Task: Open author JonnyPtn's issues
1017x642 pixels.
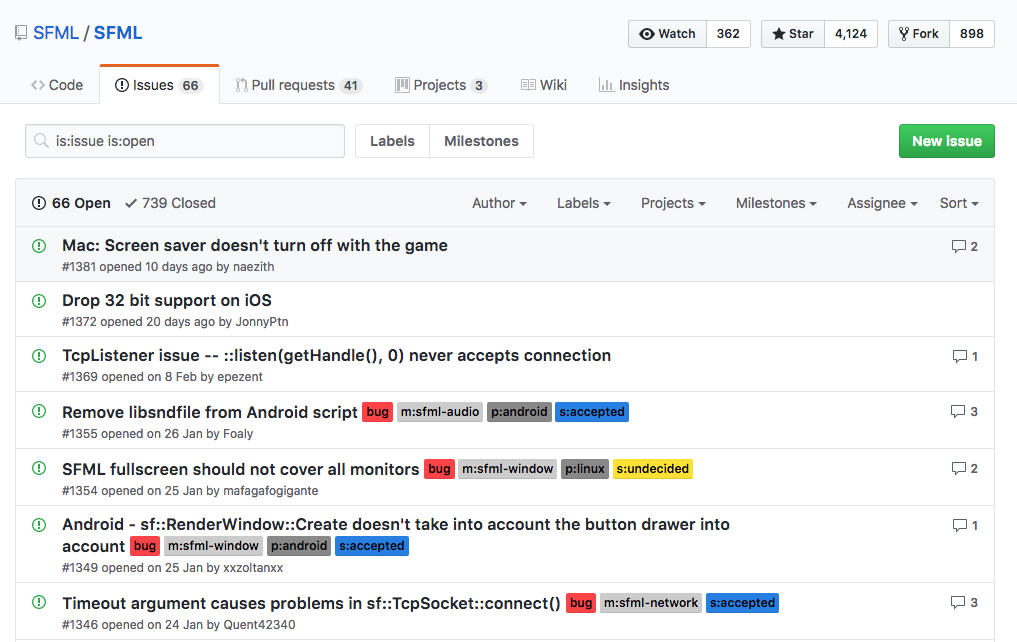Action: click(x=262, y=322)
